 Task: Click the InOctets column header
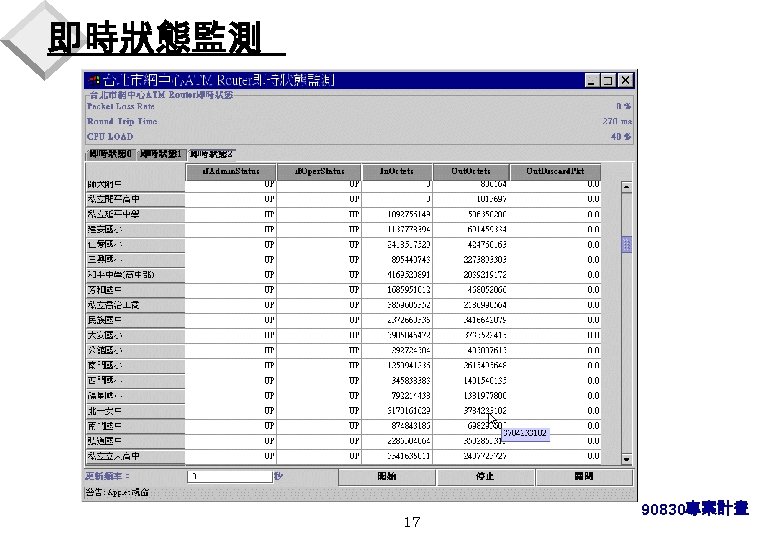point(396,172)
